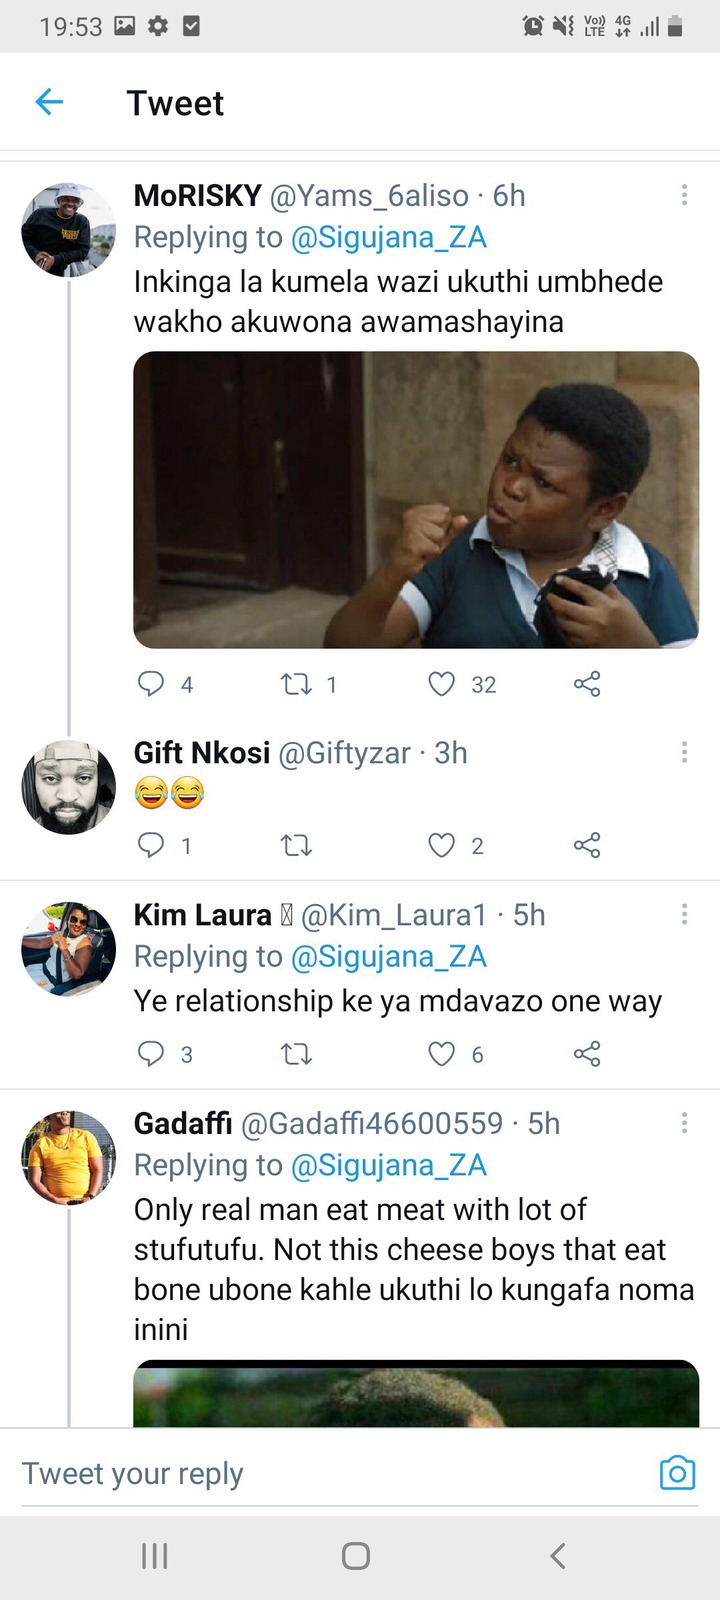Open more options on MoRISKY's tweet
The height and width of the screenshot is (1600, 720).
pyautogui.click(x=684, y=195)
